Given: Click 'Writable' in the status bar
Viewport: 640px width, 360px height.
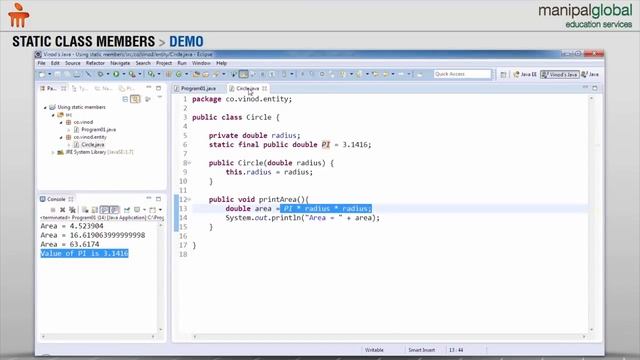Looking at the screenshot, I should click(374, 350).
